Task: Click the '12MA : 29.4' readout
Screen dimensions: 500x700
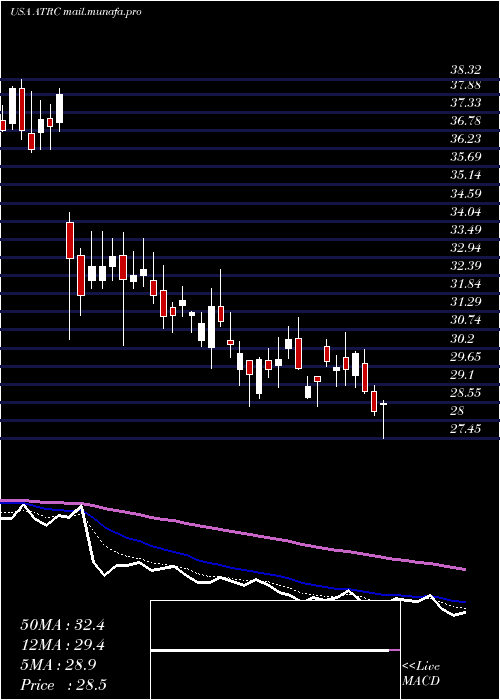Action: (x=62, y=645)
